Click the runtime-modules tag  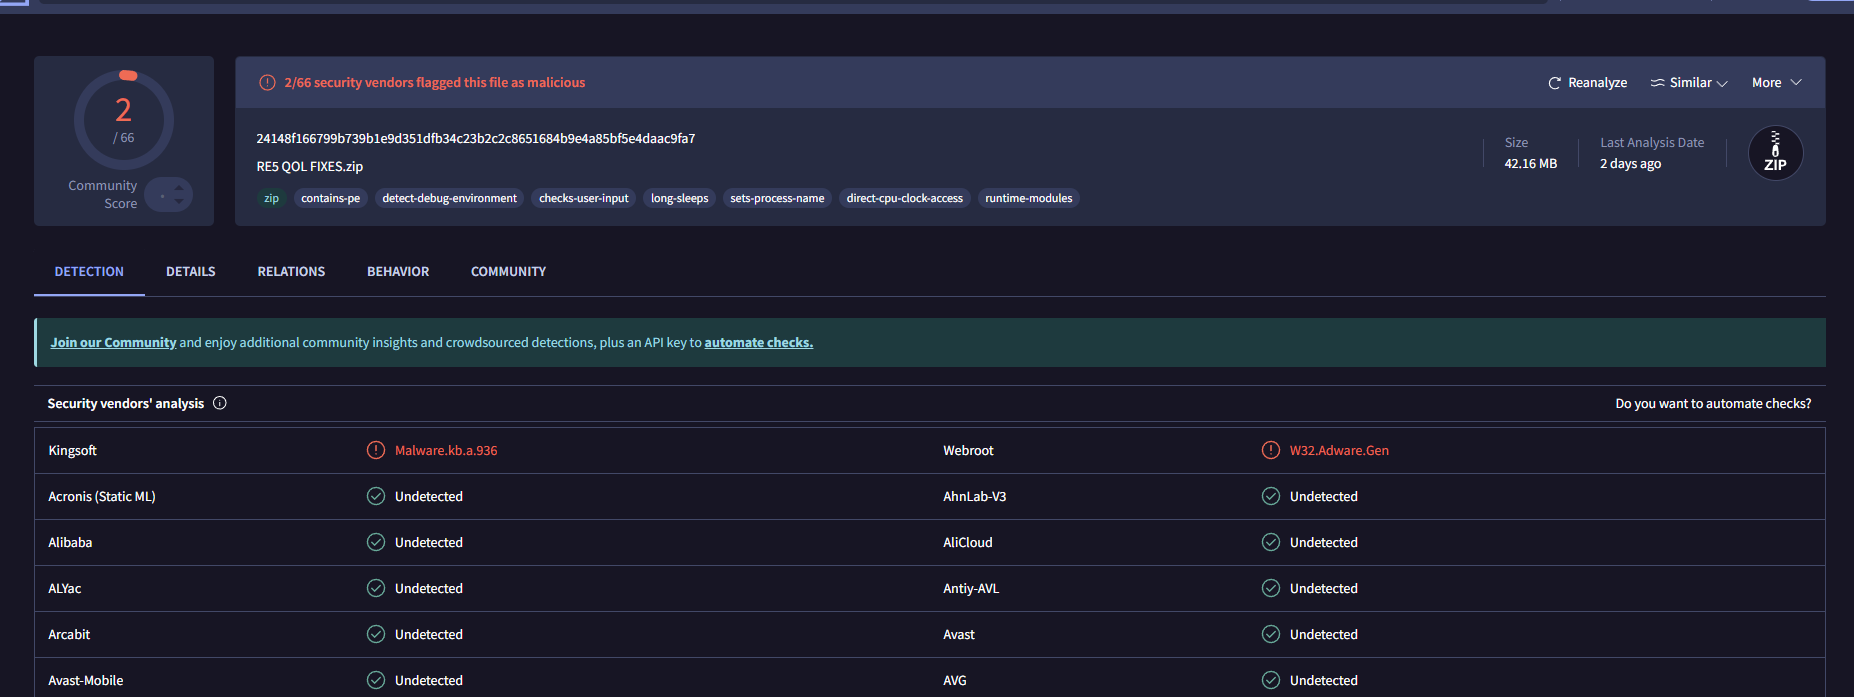pyautogui.click(x=1028, y=198)
